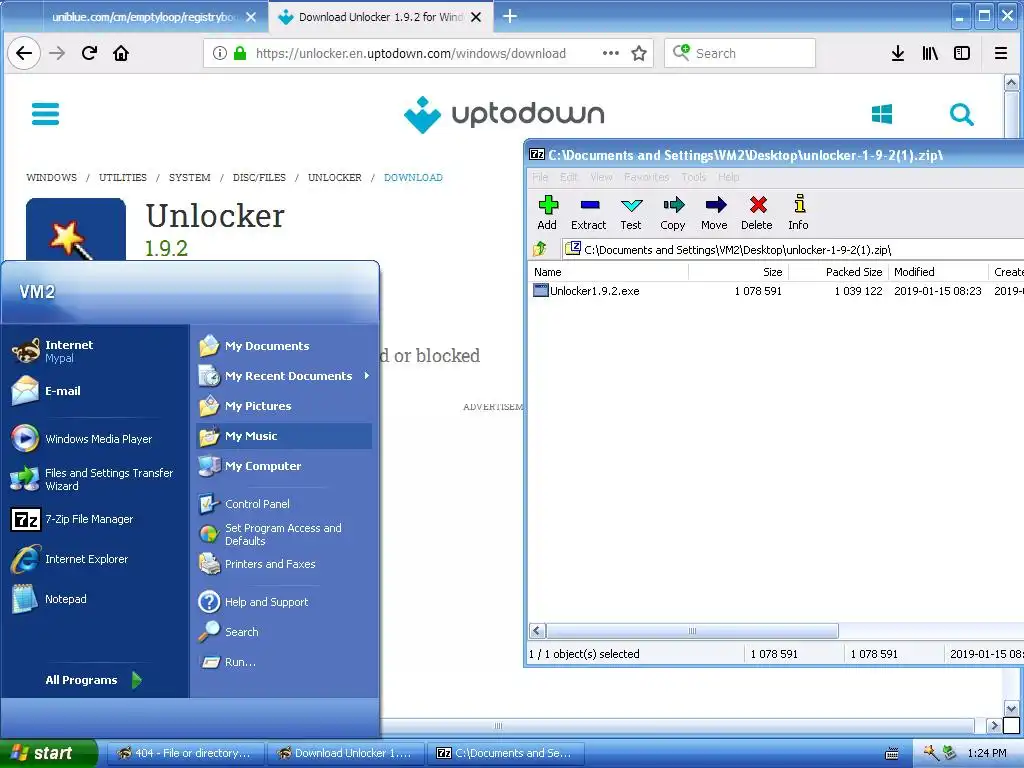Reload the current page
Image resolution: width=1024 pixels, height=768 pixels.
[x=89, y=53]
